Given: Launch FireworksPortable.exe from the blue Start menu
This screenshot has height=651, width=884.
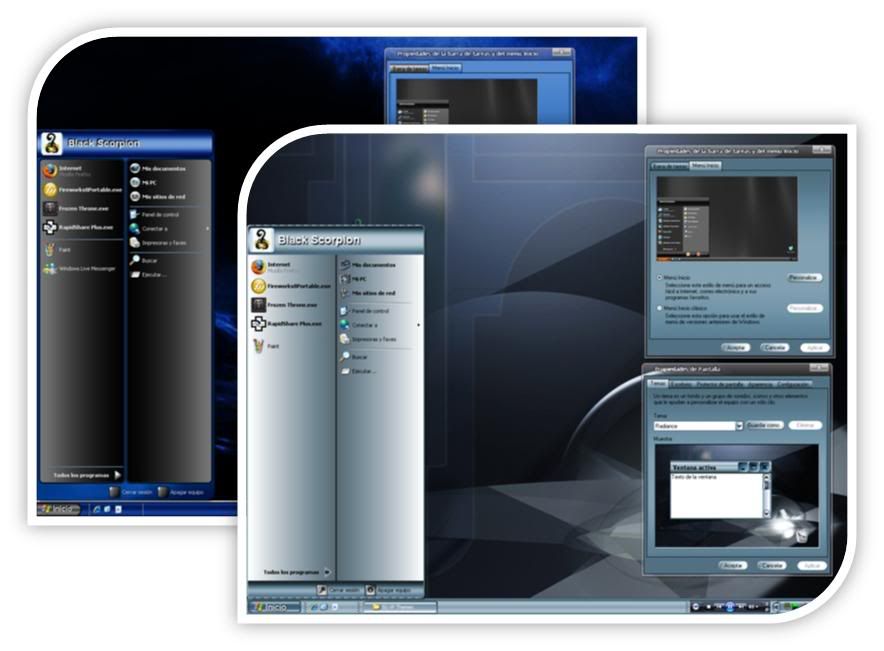Looking at the screenshot, I should [x=82, y=189].
